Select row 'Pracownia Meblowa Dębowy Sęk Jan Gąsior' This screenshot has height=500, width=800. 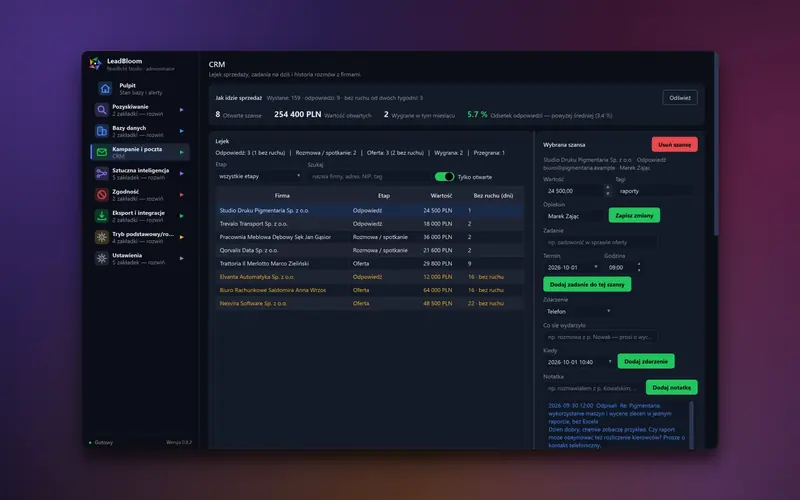[370, 237]
